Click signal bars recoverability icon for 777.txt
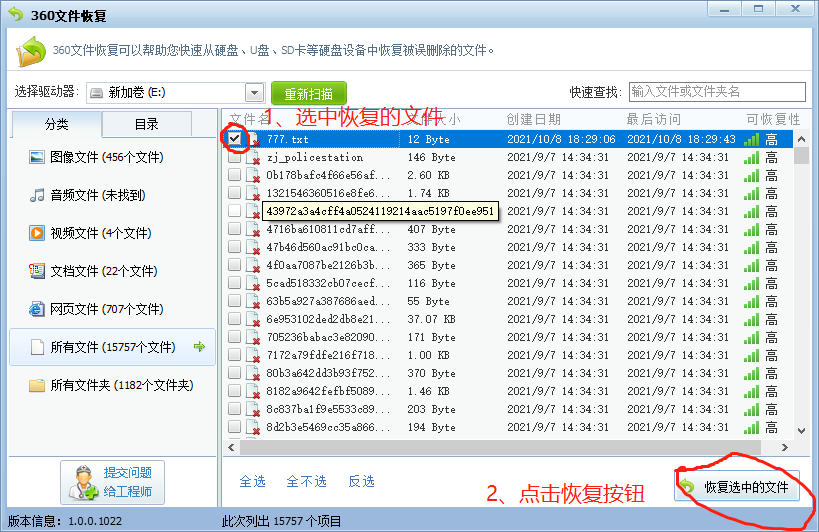The width and height of the screenshot is (819, 532). pyautogui.click(x=751, y=139)
